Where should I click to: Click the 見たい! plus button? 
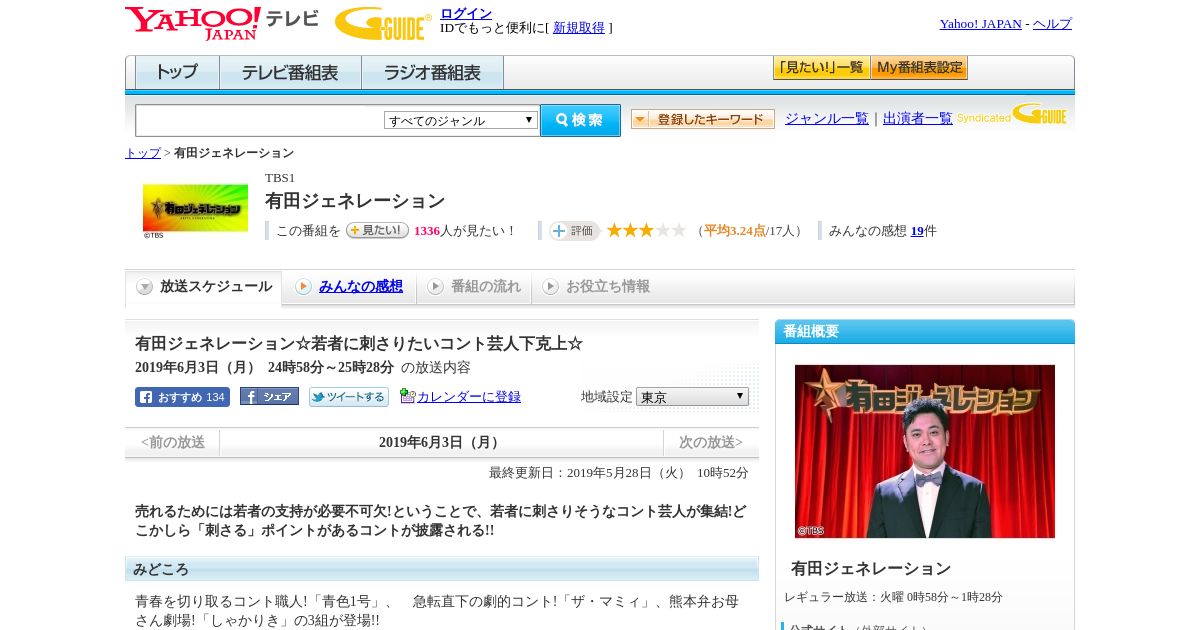[x=377, y=230]
